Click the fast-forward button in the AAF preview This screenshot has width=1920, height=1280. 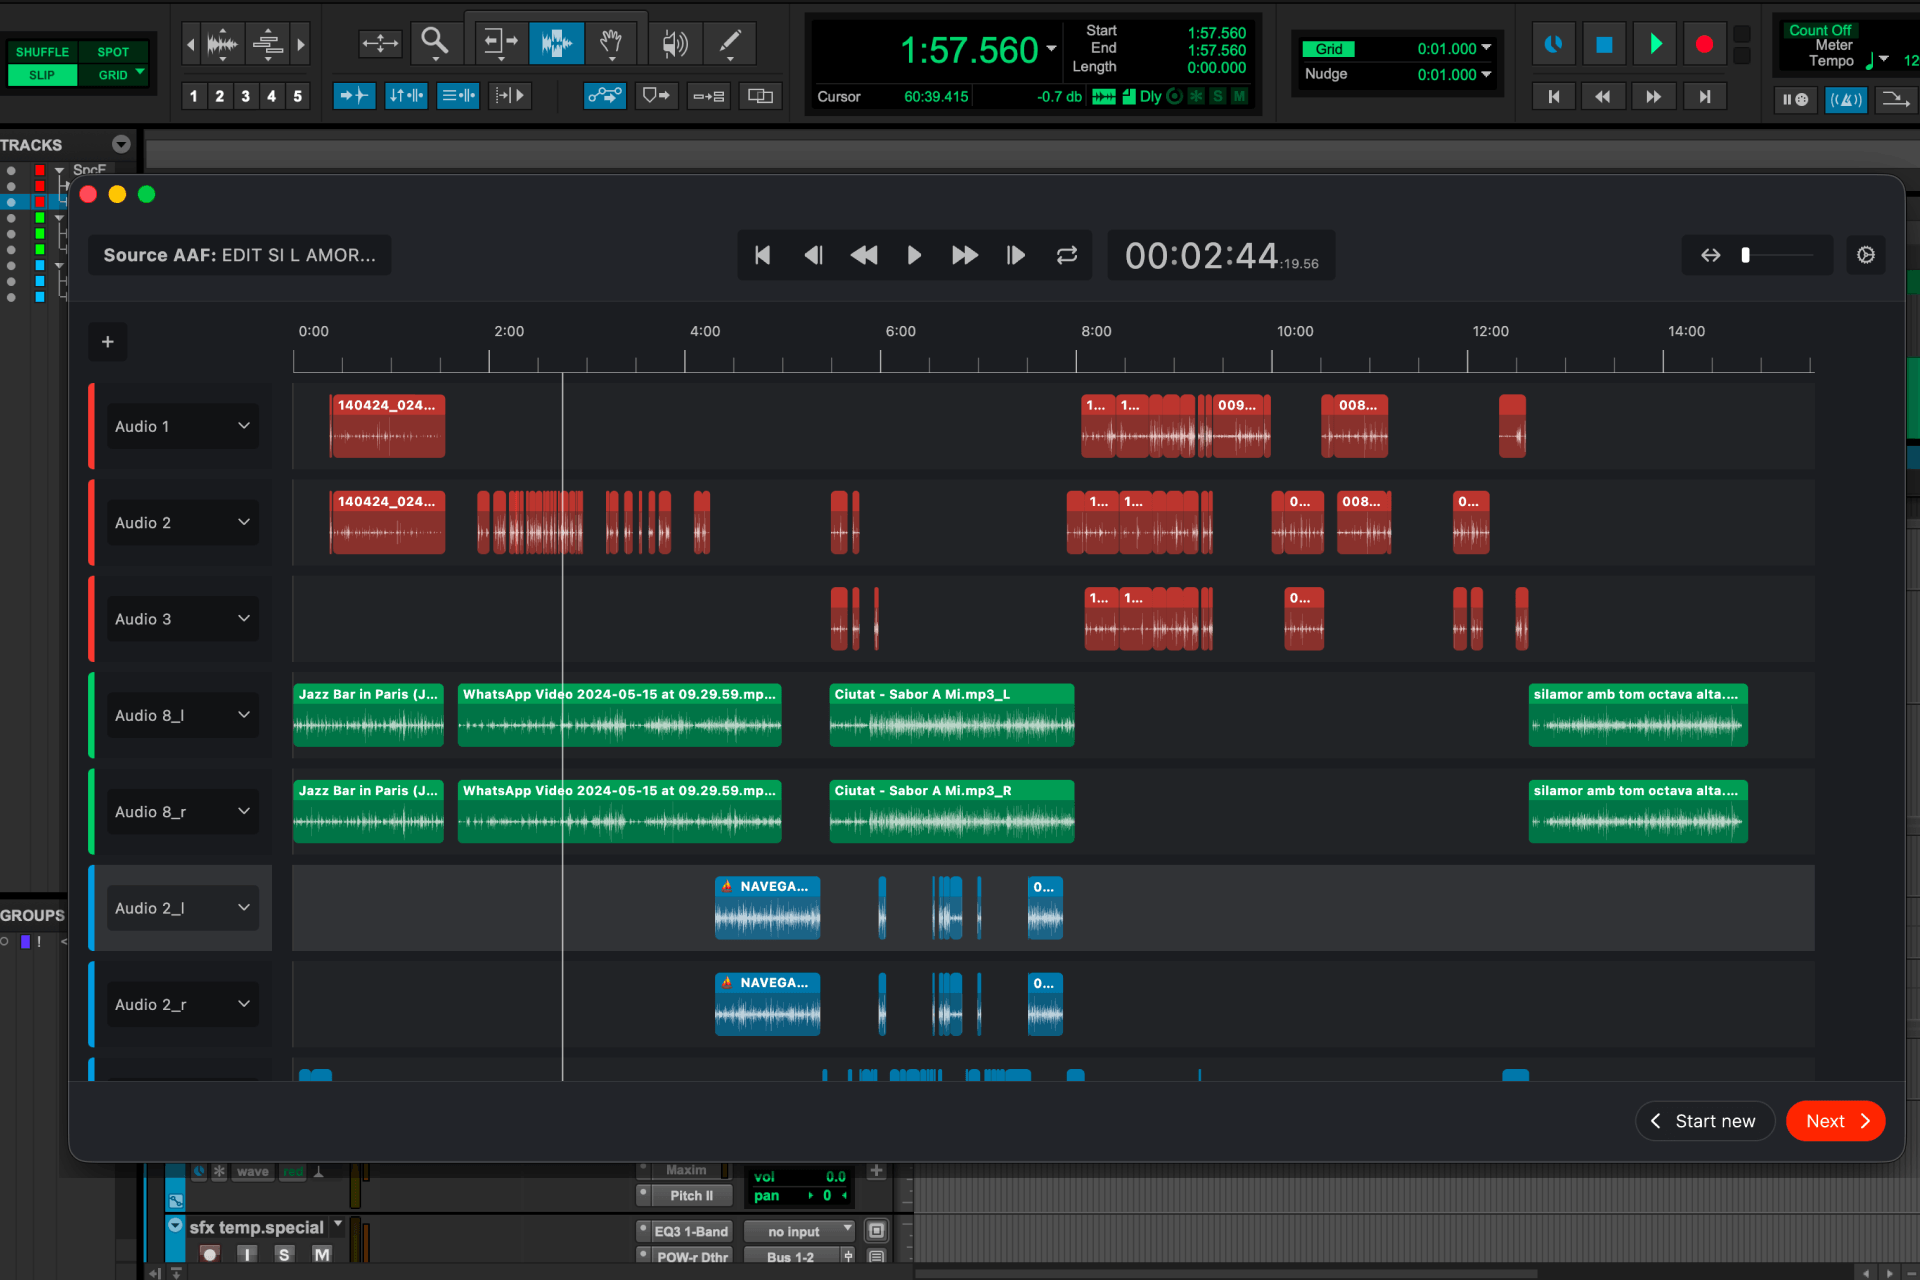pyautogui.click(x=963, y=255)
